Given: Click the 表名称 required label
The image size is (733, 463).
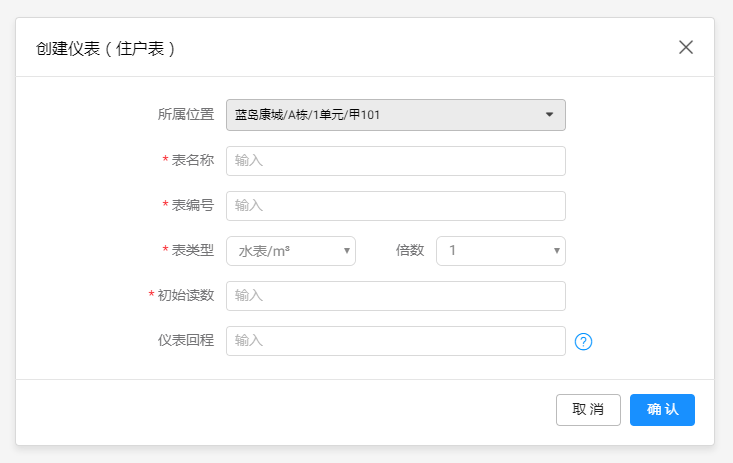Looking at the screenshot, I should tap(192, 161).
